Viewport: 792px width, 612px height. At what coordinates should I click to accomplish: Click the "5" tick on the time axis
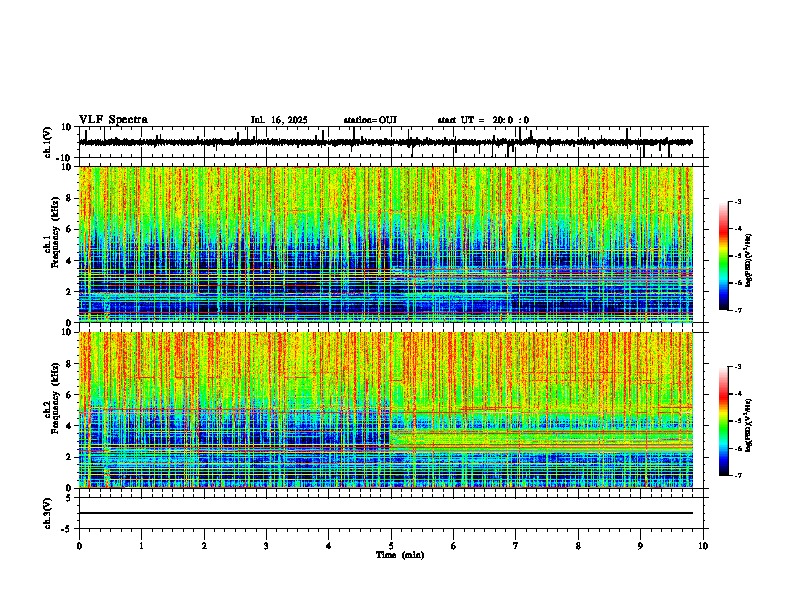click(391, 546)
